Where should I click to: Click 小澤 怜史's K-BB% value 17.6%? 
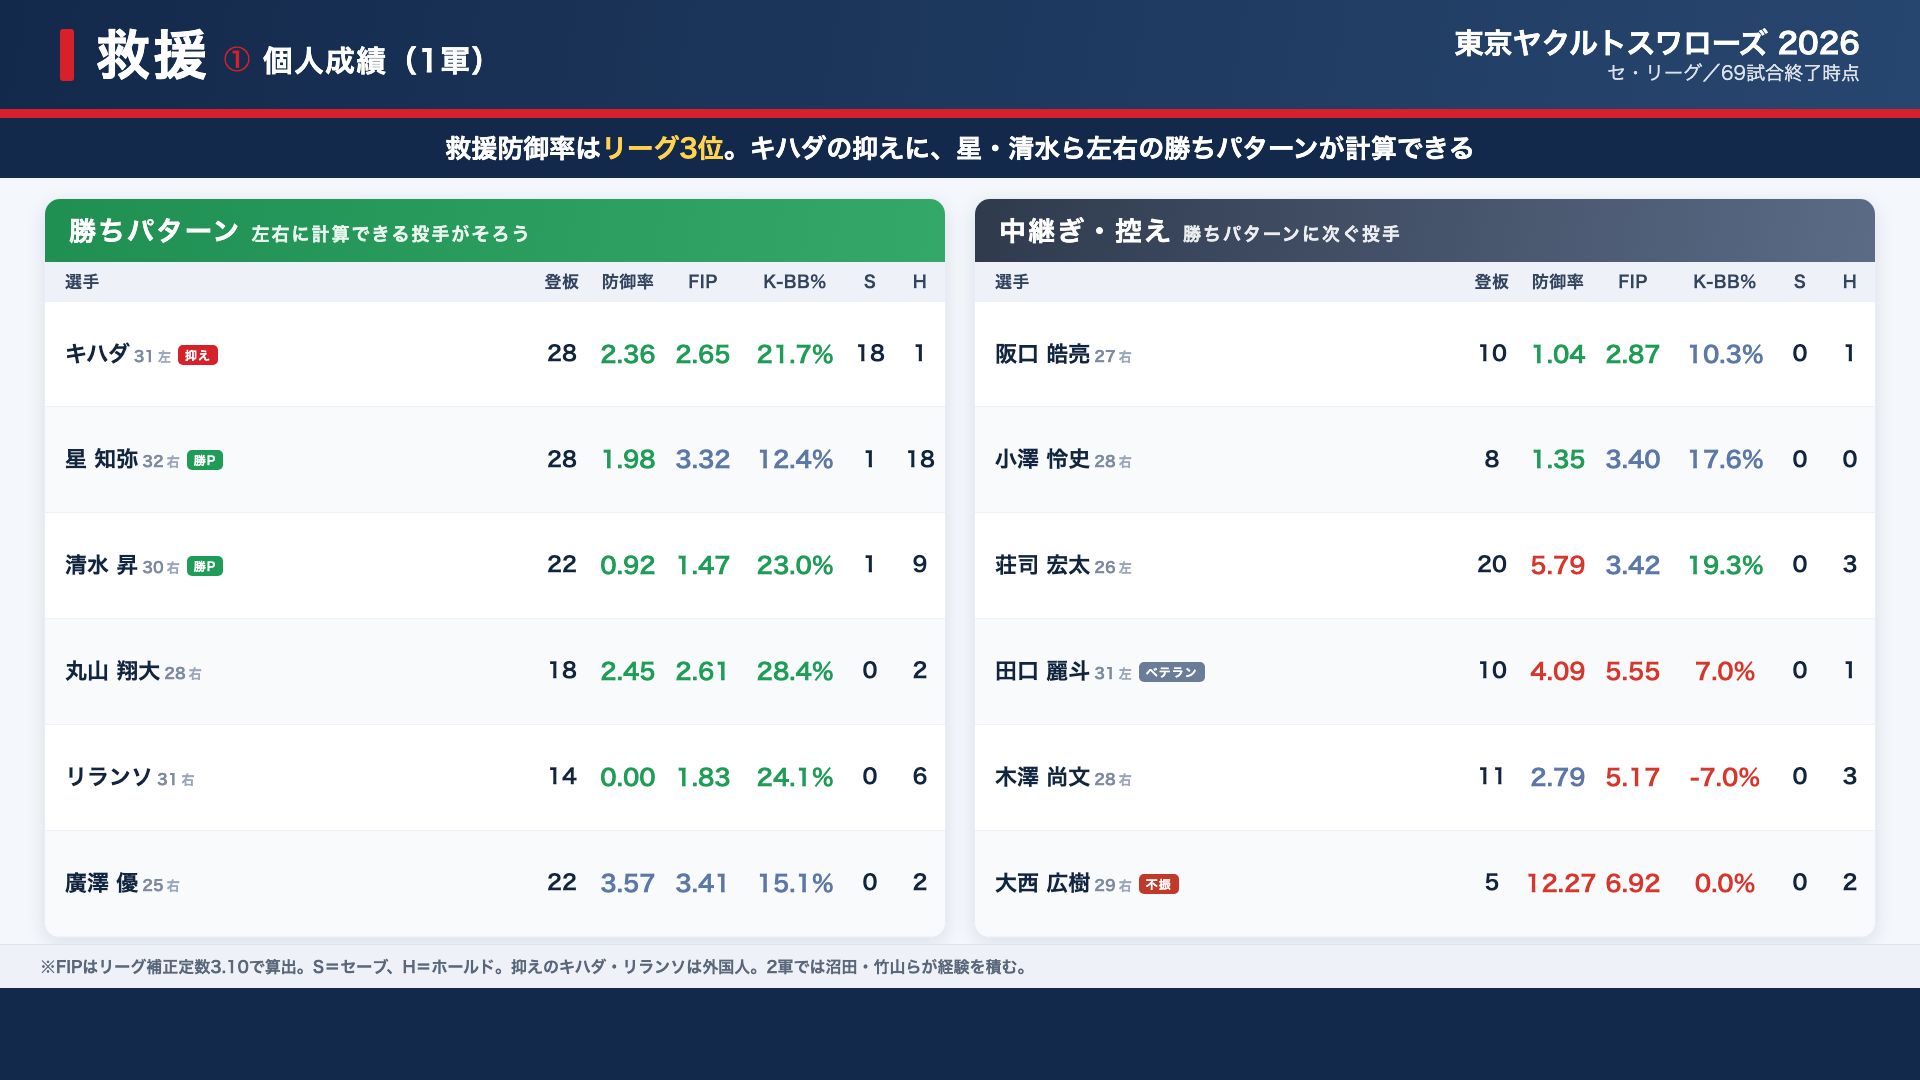(1725, 459)
